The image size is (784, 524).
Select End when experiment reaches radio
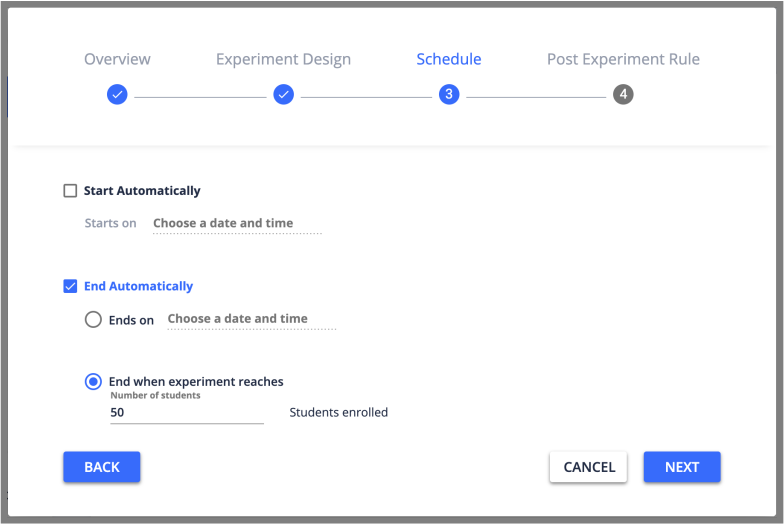tap(93, 381)
